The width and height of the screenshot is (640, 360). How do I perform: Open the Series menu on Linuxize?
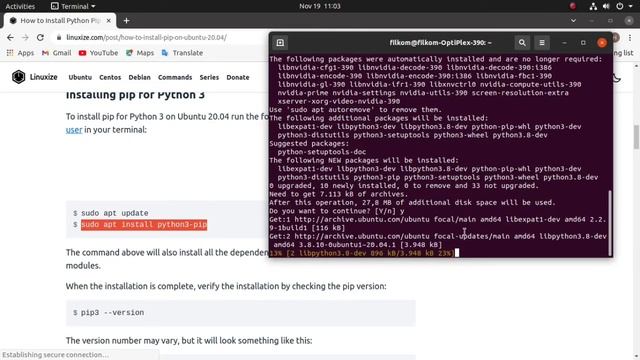pyautogui.click(x=209, y=77)
